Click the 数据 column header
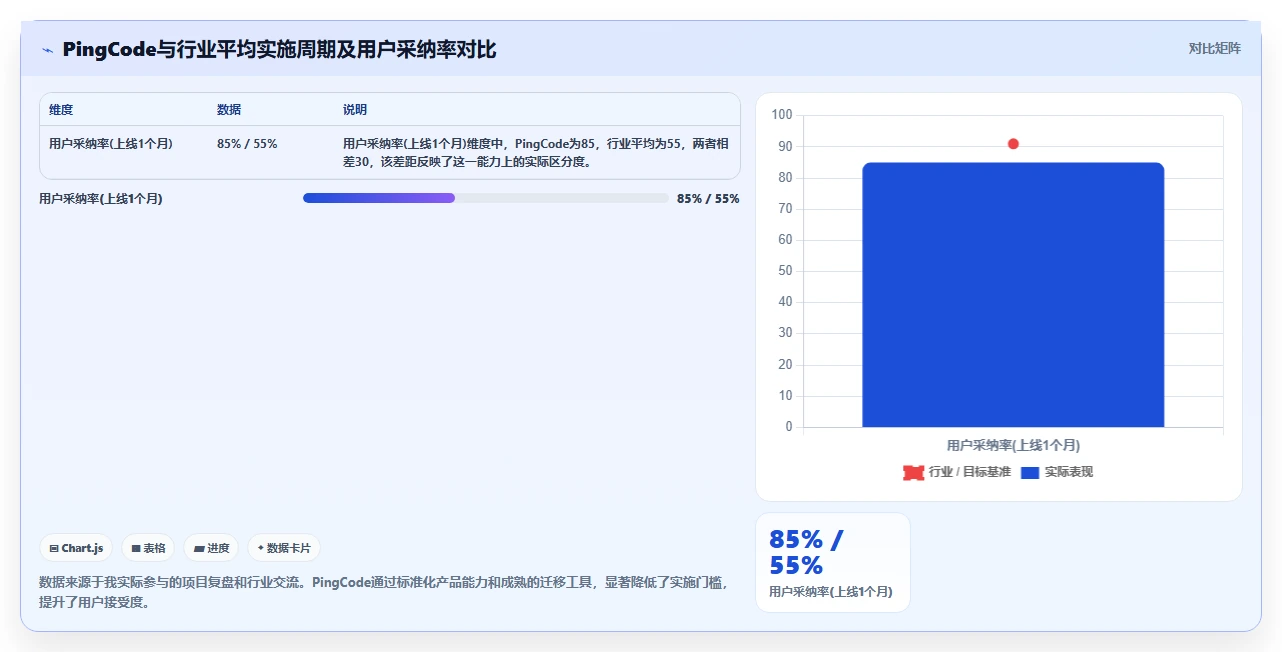The image size is (1282, 652). 229,110
